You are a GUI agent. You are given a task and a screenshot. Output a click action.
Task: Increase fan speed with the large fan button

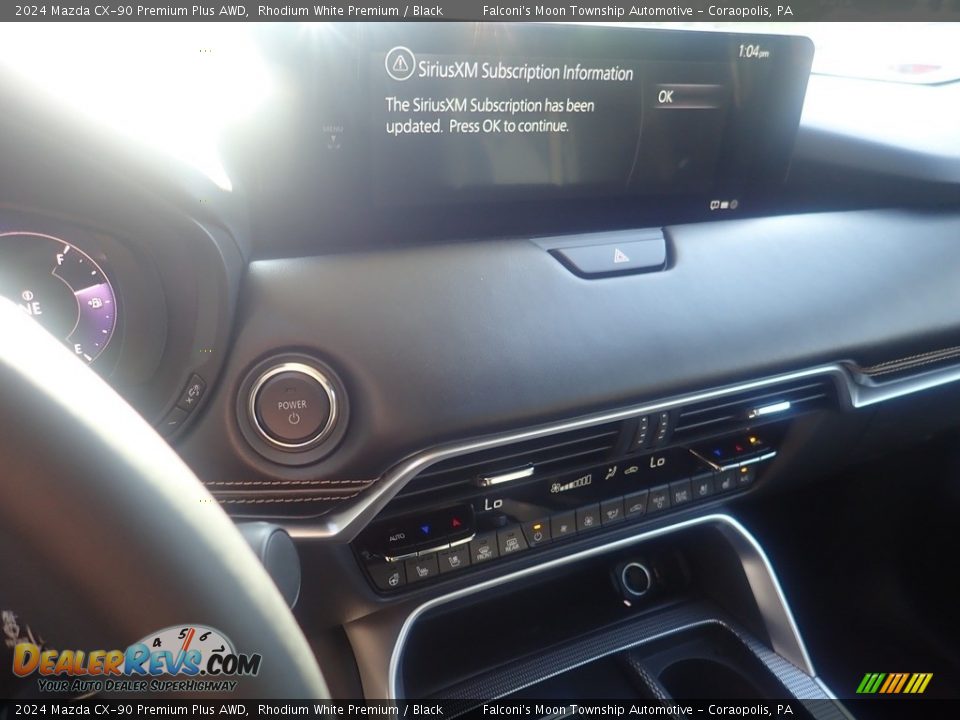pos(588,519)
